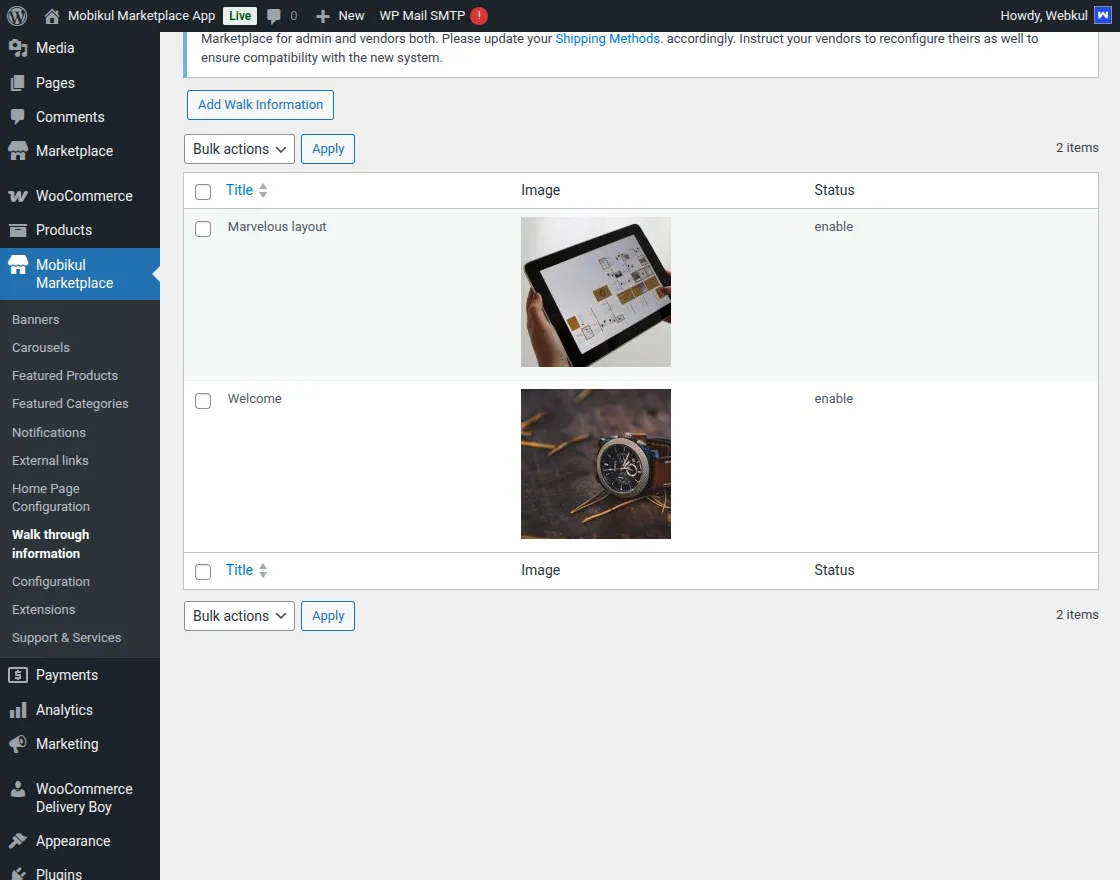
Task: Open Home Page Configuration menu item
Action: pos(46,497)
